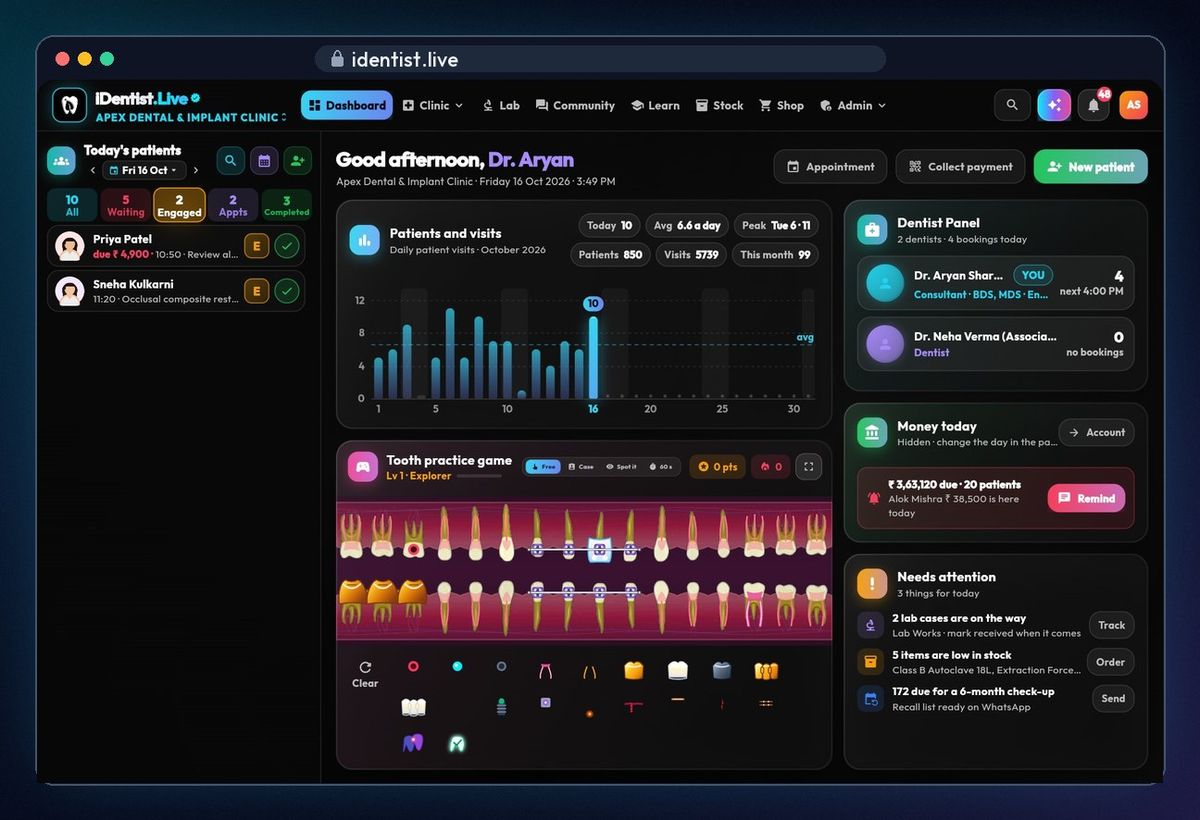Search in Today's patients panel
The height and width of the screenshot is (820, 1200).
pos(230,160)
